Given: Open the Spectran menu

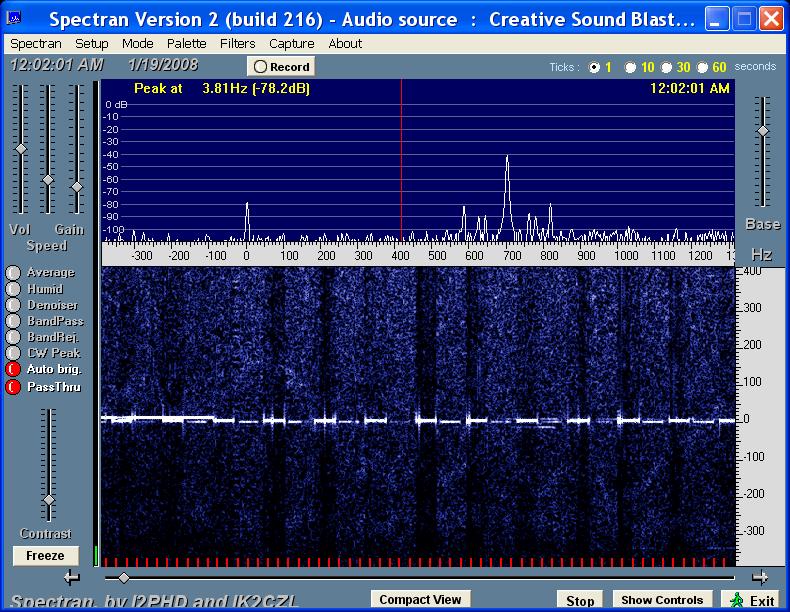Looking at the screenshot, I should coord(36,44).
